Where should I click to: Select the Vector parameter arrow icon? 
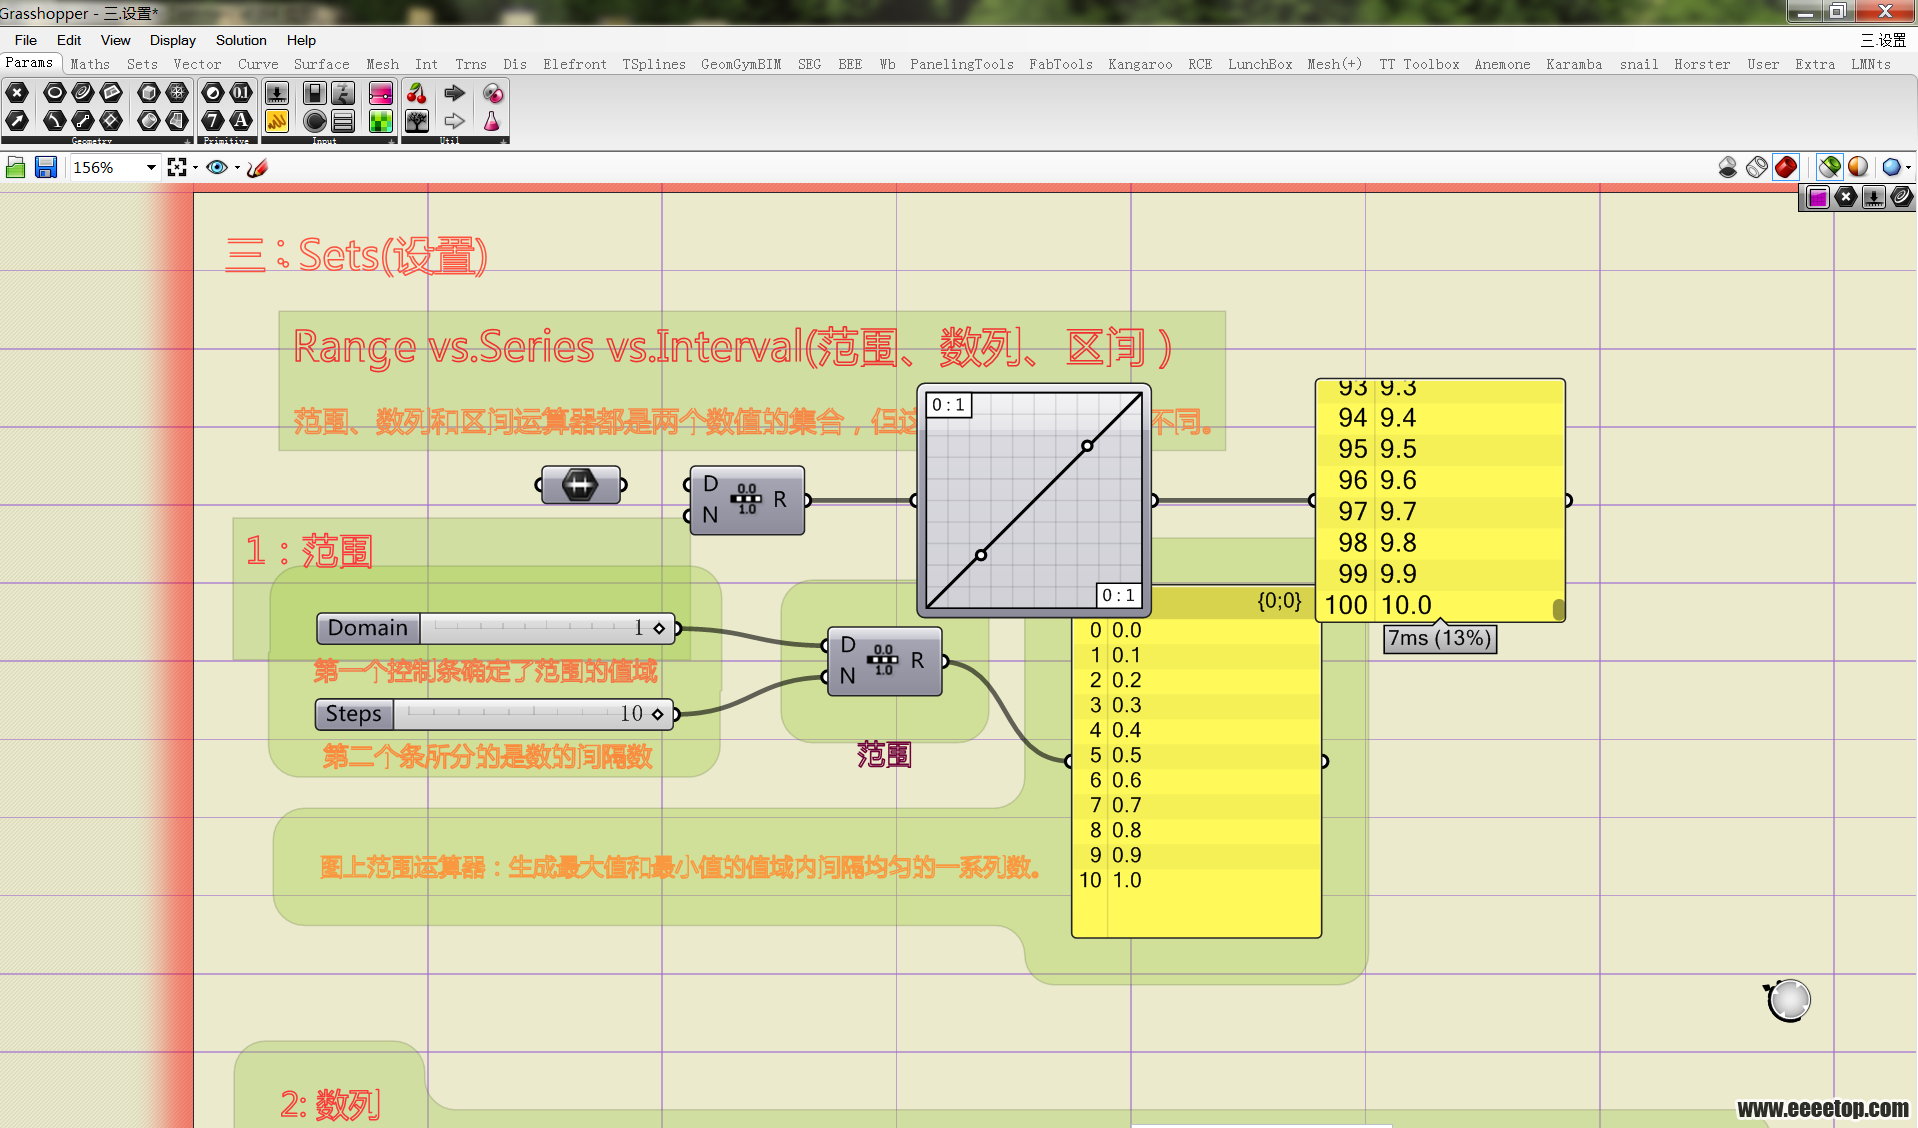tap(17, 121)
